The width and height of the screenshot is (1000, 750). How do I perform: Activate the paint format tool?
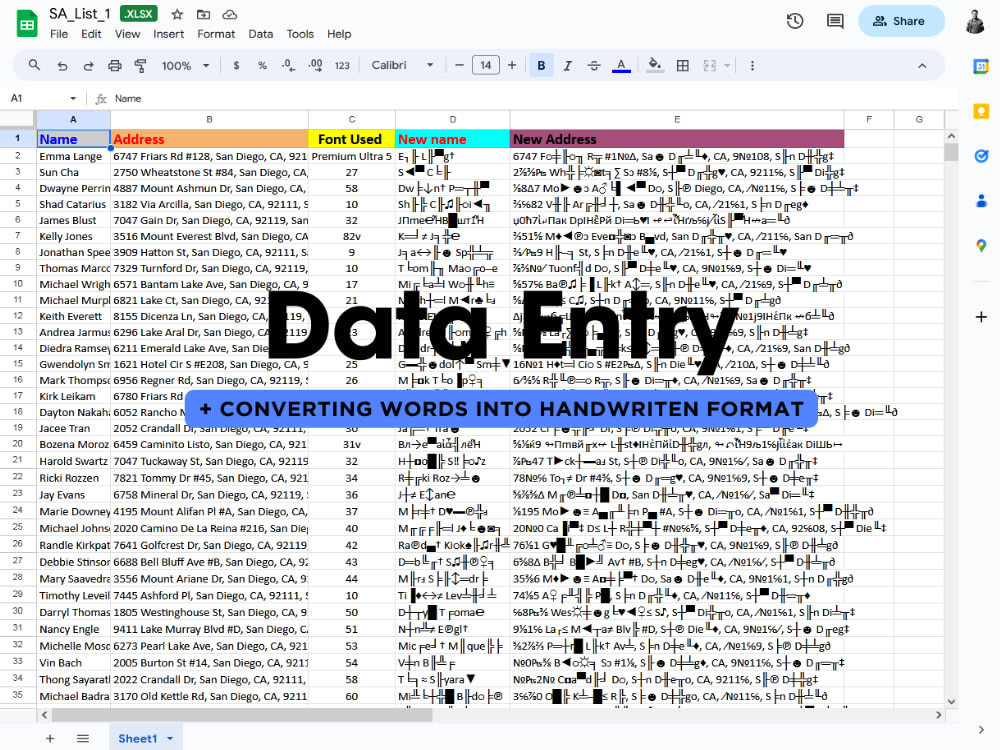pyautogui.click(x=140, y=66)
